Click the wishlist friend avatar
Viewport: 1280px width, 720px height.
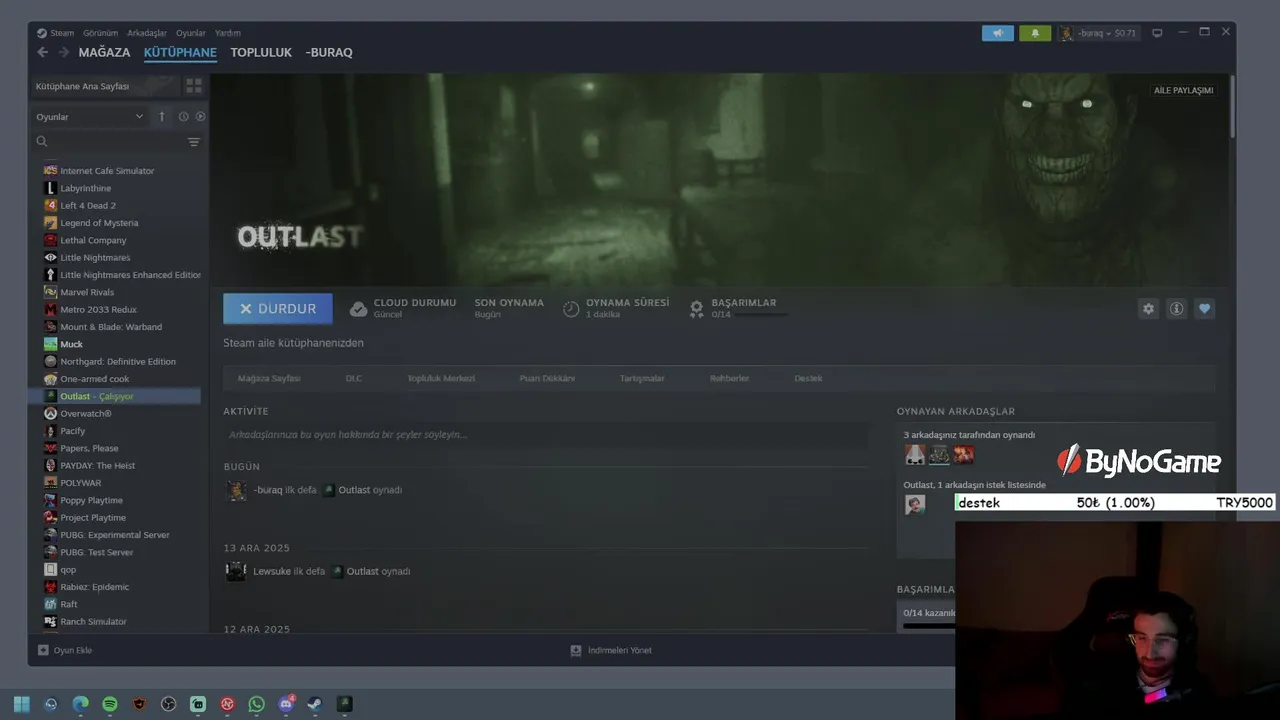pyautogui.click(x=915, y=505)
